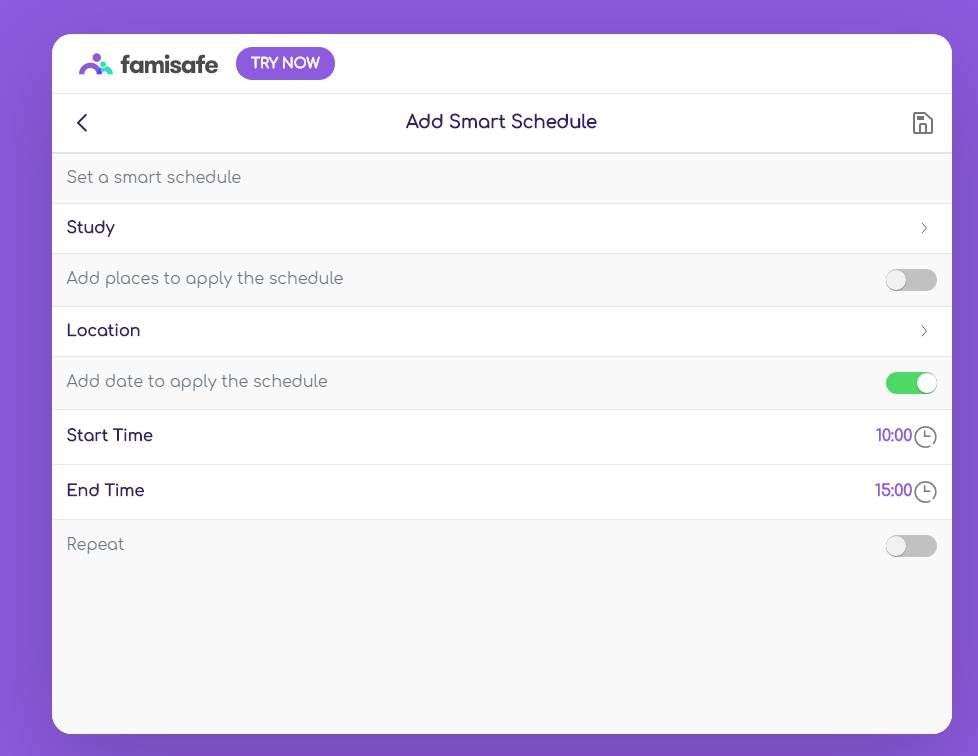Enable the add places toggle
Image resolution: width=978 pixels, height=756 pixels.
click(x=911, y=280)
